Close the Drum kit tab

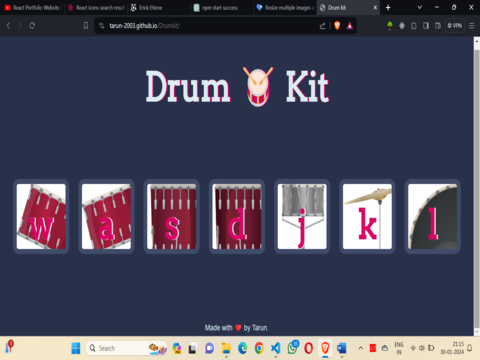(375, 8)
